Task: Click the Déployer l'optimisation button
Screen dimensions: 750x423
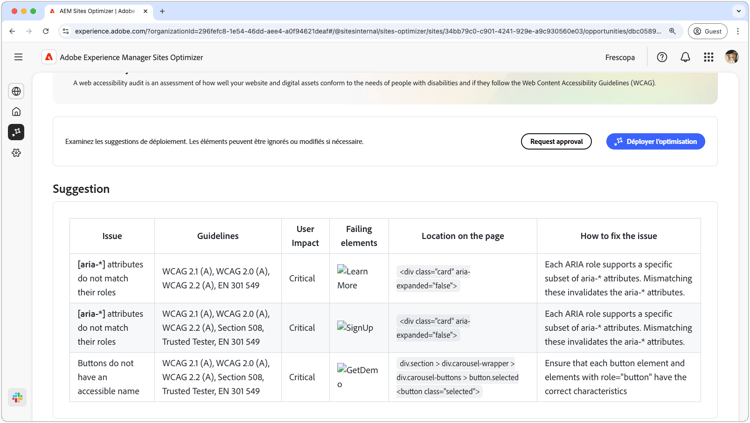Action: pos(655,141)
